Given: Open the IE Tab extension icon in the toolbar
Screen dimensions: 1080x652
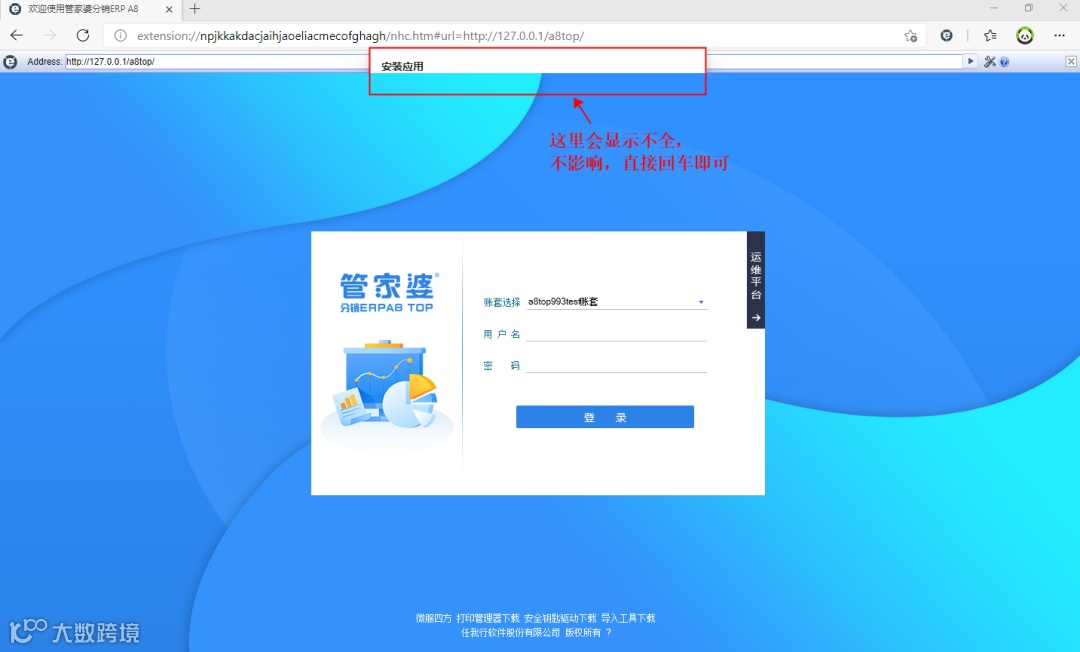Looking at the screenshot, I should [x=946, y=35].
